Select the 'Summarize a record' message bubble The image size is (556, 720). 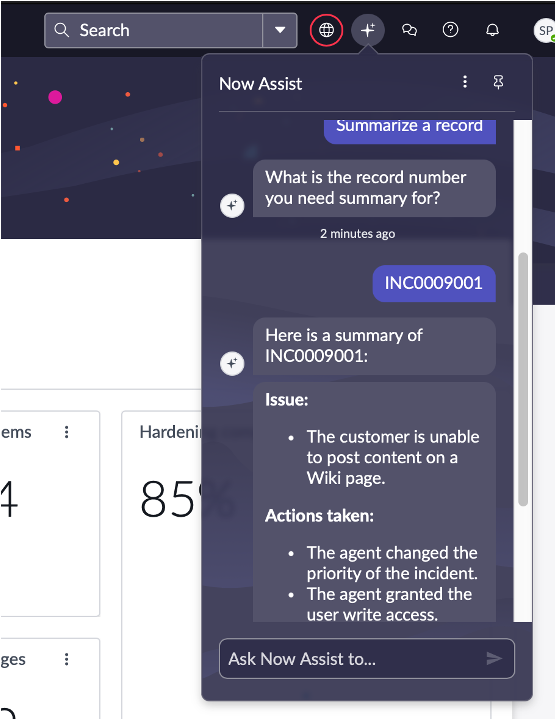click(x=410, y=131)
